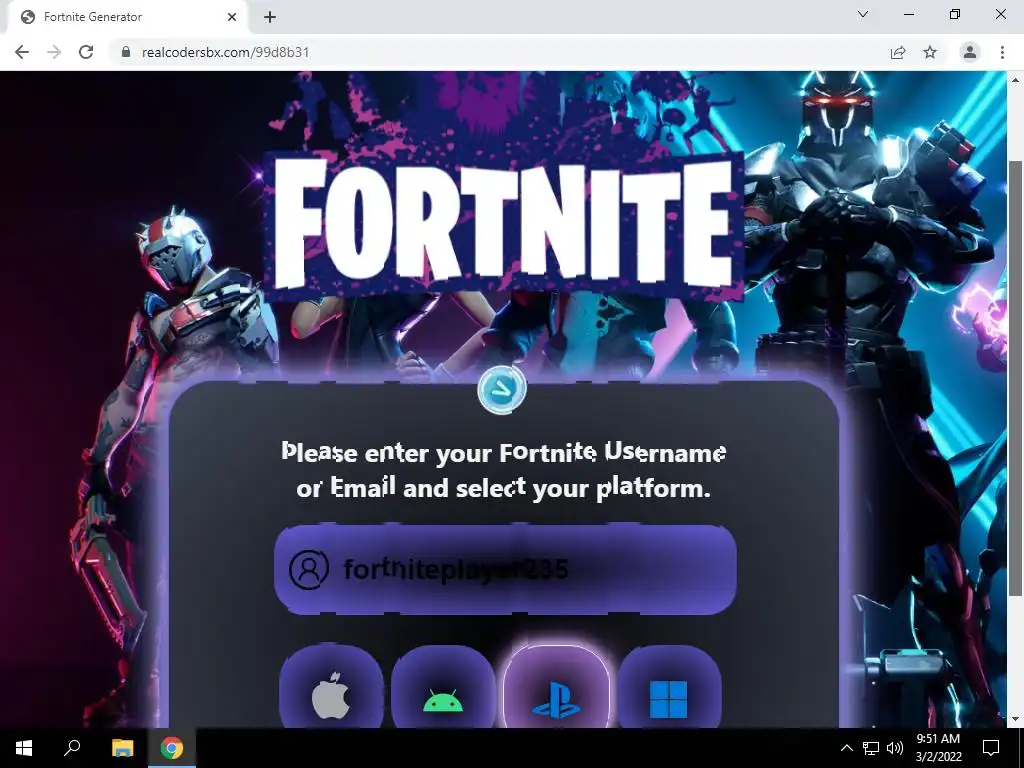Screen dimensions: 1024x768
Task: Click the scrollbar down arrow
Action: tap(1015, 719)
